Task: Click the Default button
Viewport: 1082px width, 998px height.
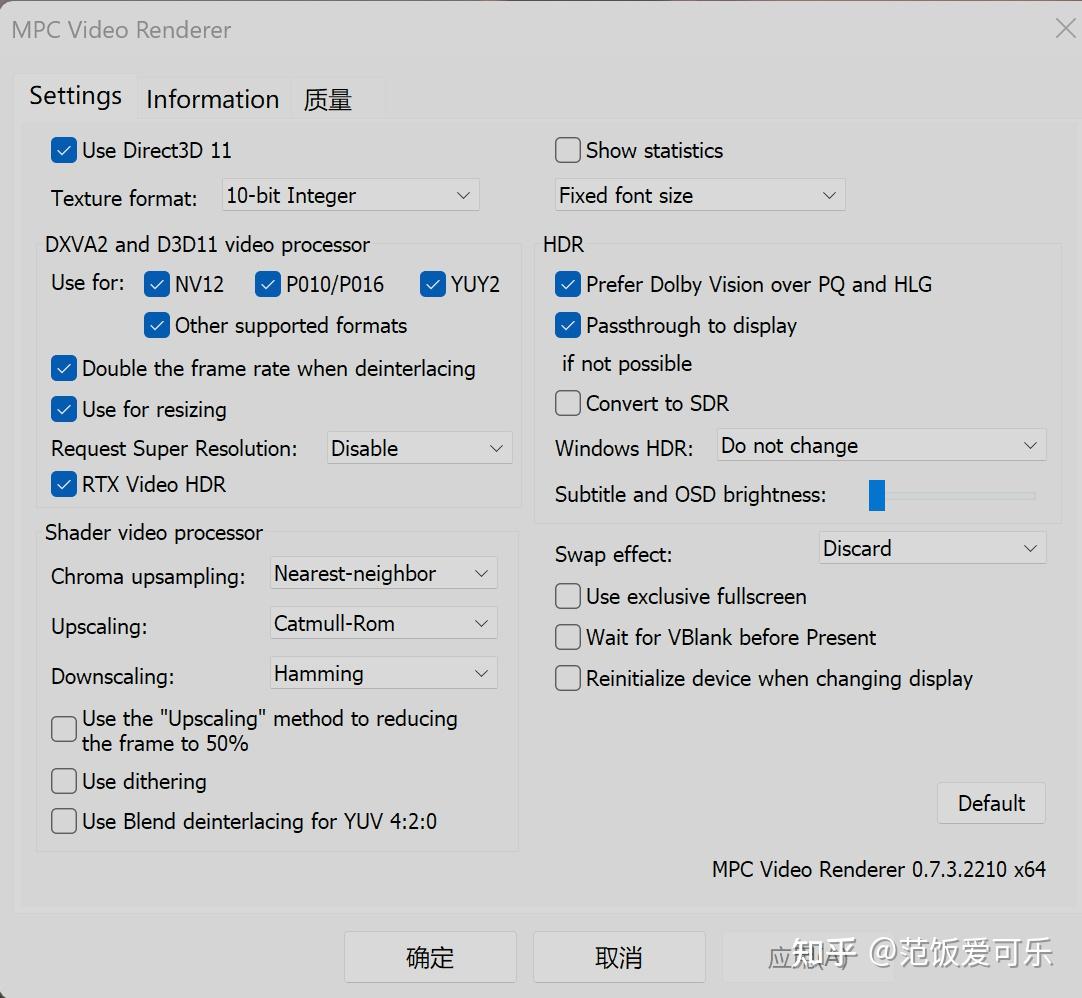Action: click(x=991, y=803)
